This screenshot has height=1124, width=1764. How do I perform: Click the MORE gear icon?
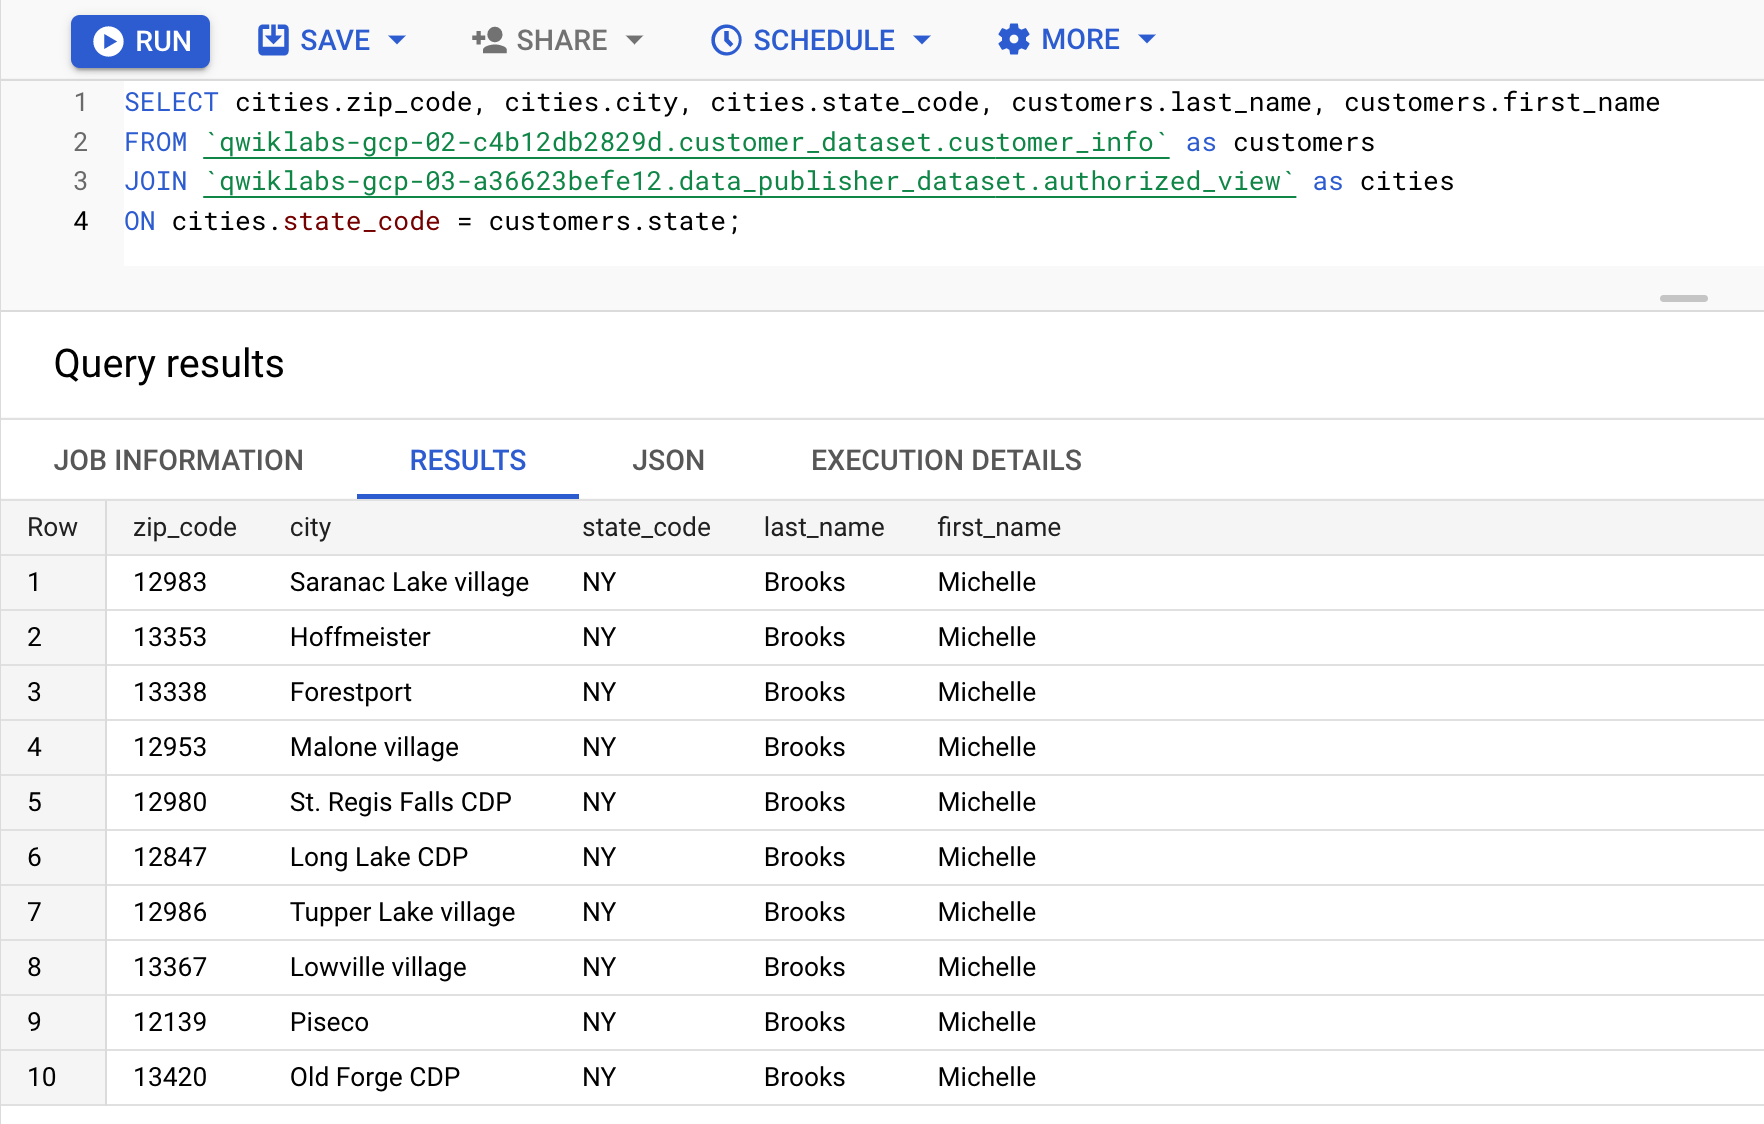pos(1014,40)
